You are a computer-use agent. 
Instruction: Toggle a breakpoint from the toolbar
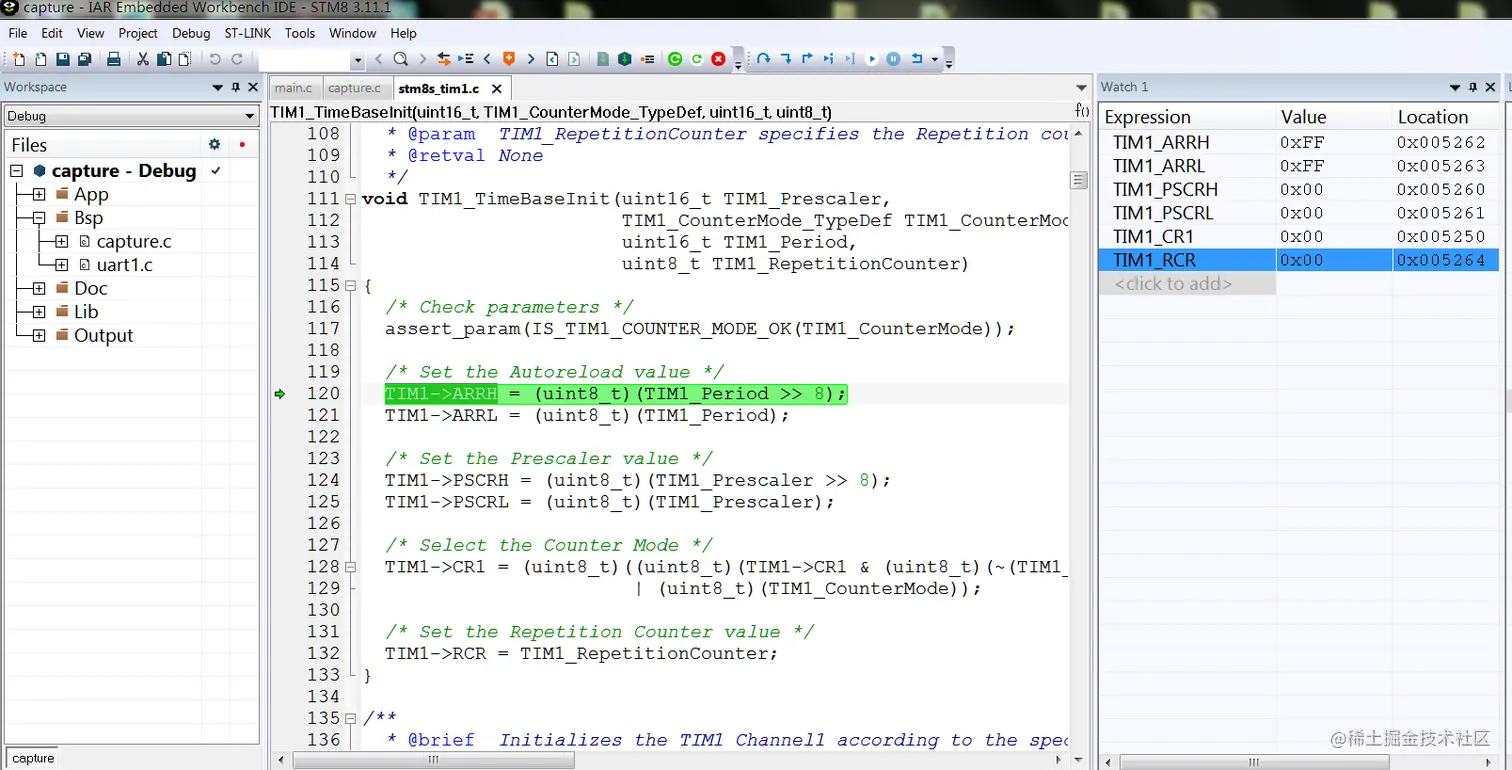click(x=647, y=60)
